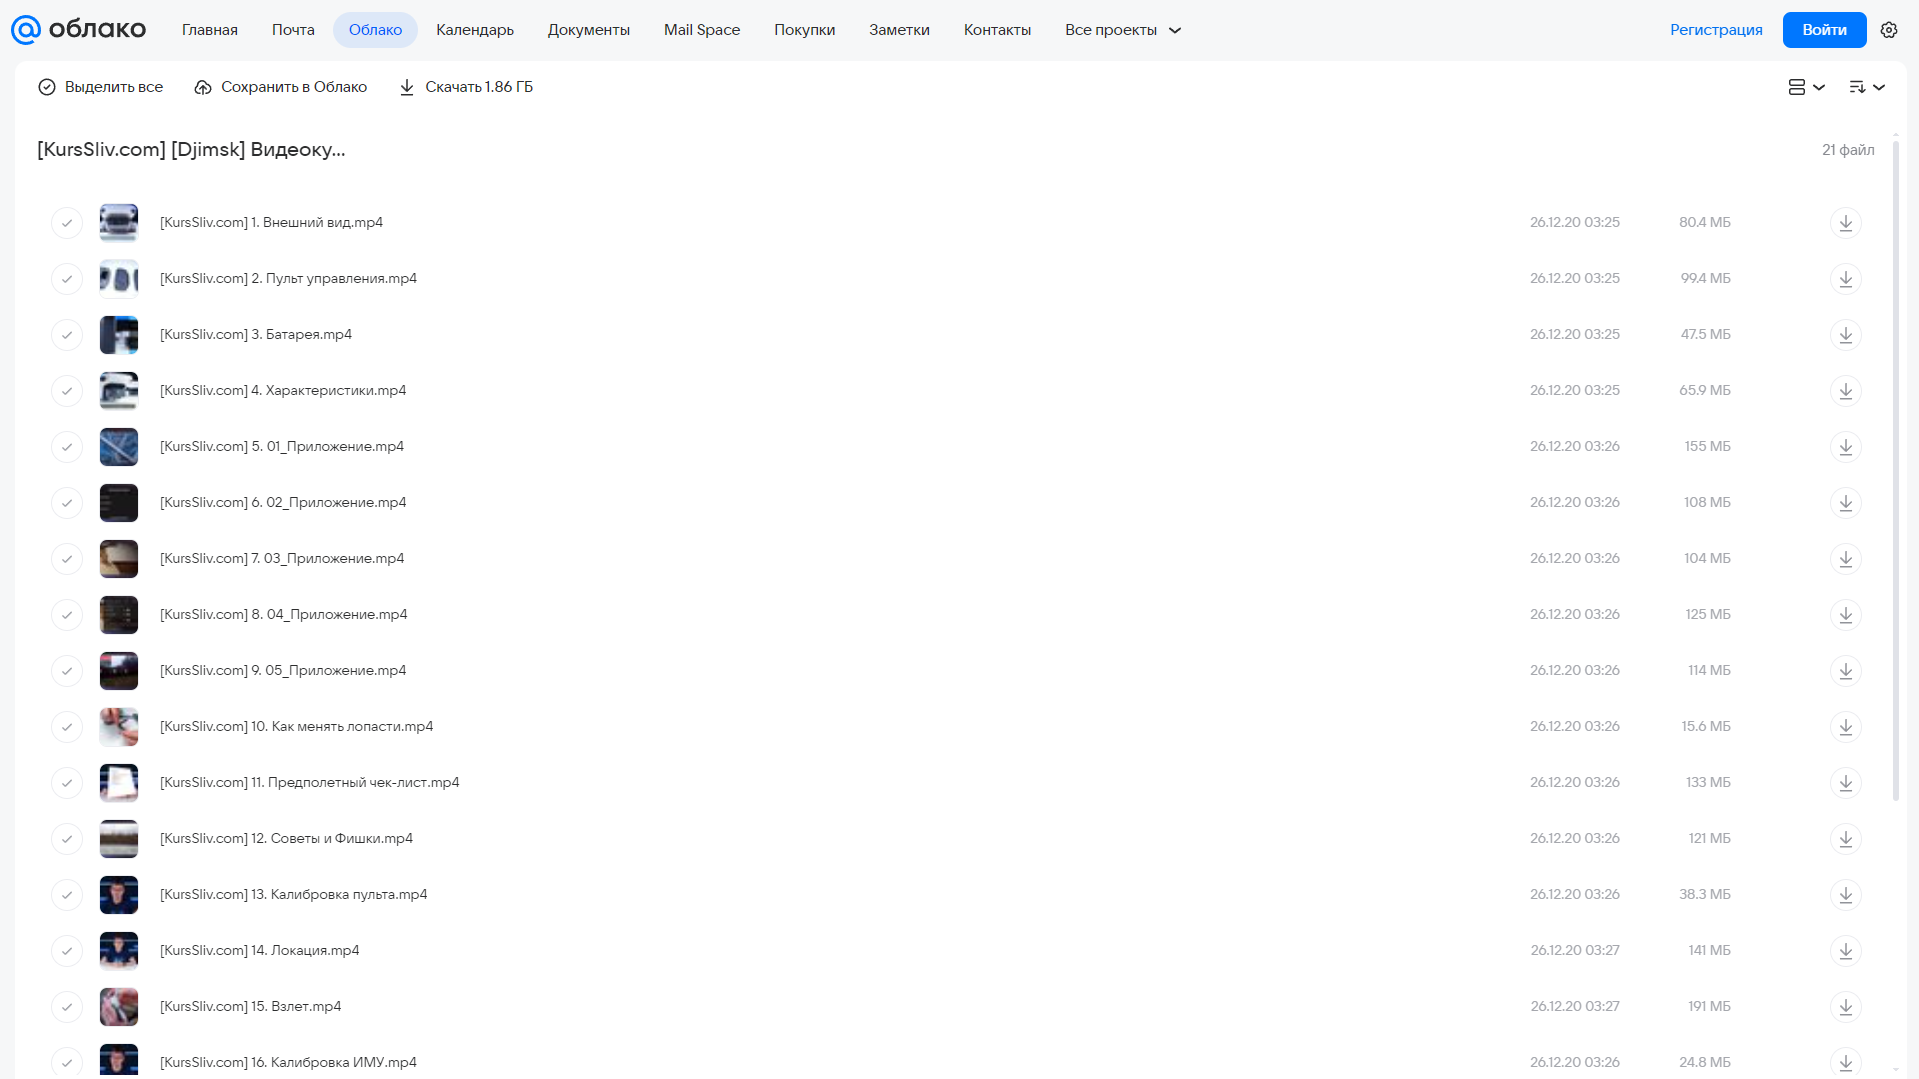This screenshot has height=1079, width=1919.
Task: Select checkbox for 2. Пульт управления.mp4
Action: pyautogui.click(x=67, y=278)
